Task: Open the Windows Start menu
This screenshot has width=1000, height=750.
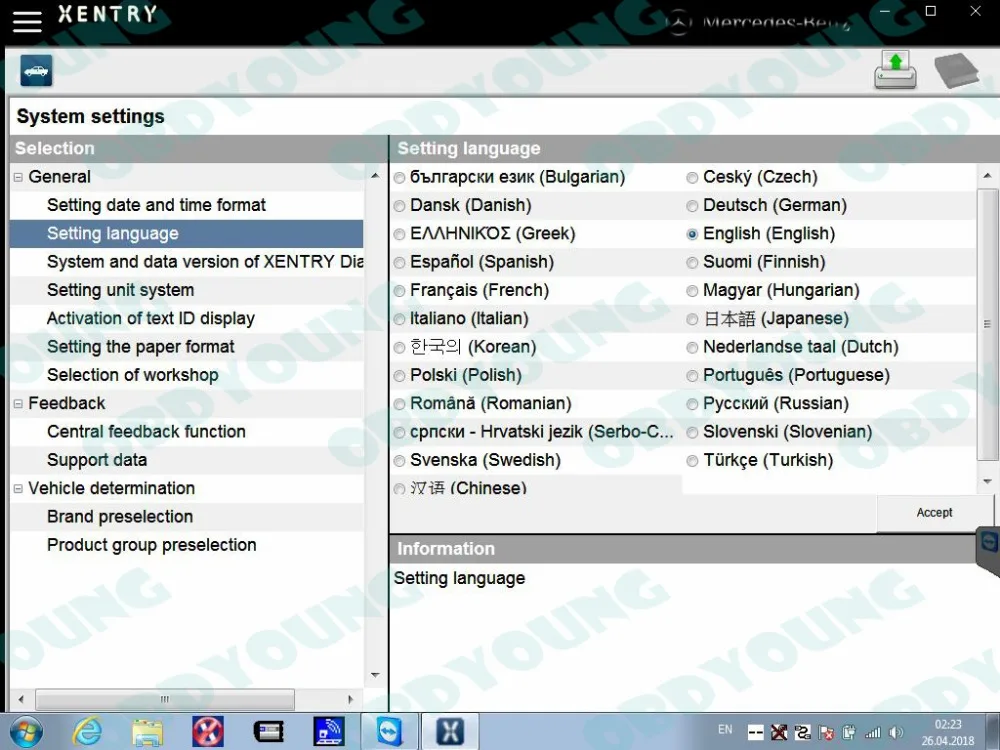Action: pos(26,732)
